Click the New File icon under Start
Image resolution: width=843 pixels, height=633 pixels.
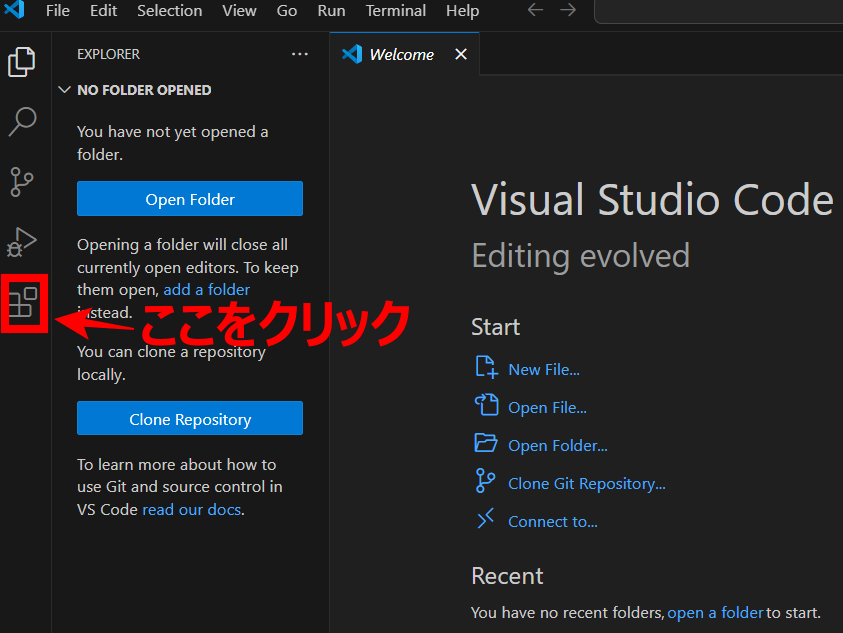point(486,367)
